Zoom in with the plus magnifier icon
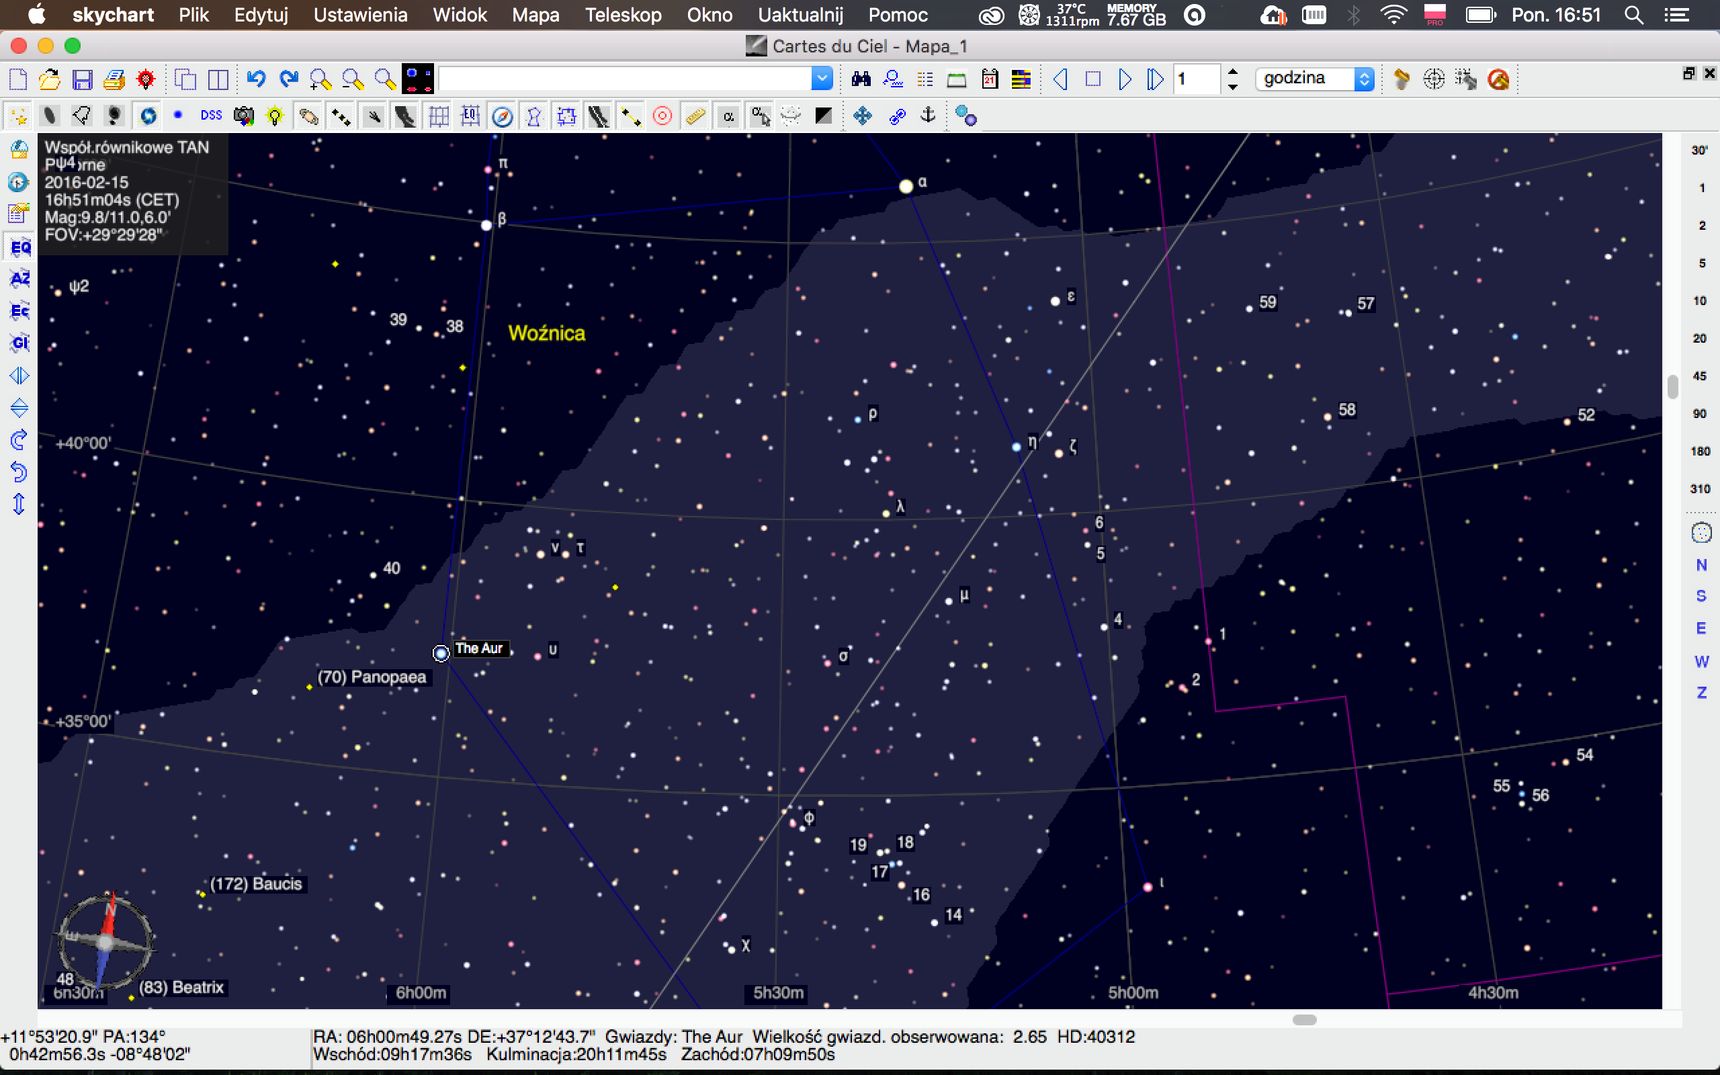Viewport: 1720px width, 1075px height. (x=321, y=79)
